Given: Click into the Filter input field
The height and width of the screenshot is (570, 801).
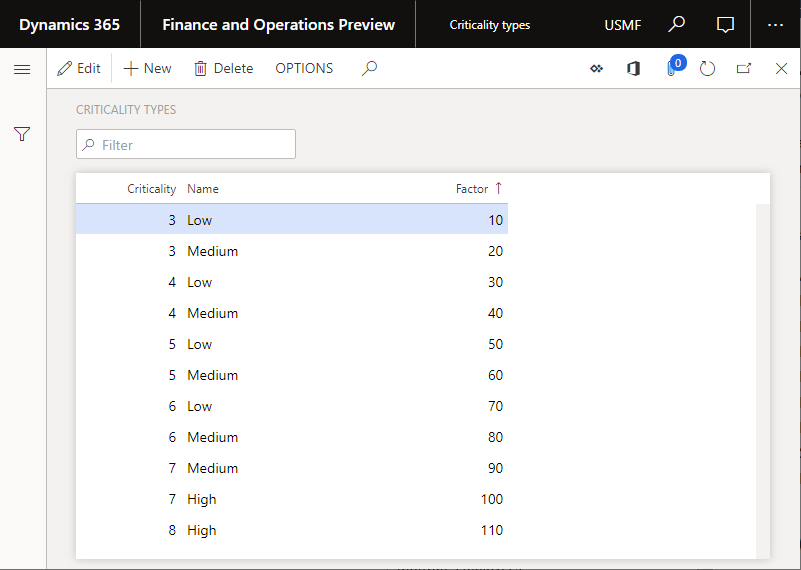Looking at the screenshot, I should coord(186,145).
